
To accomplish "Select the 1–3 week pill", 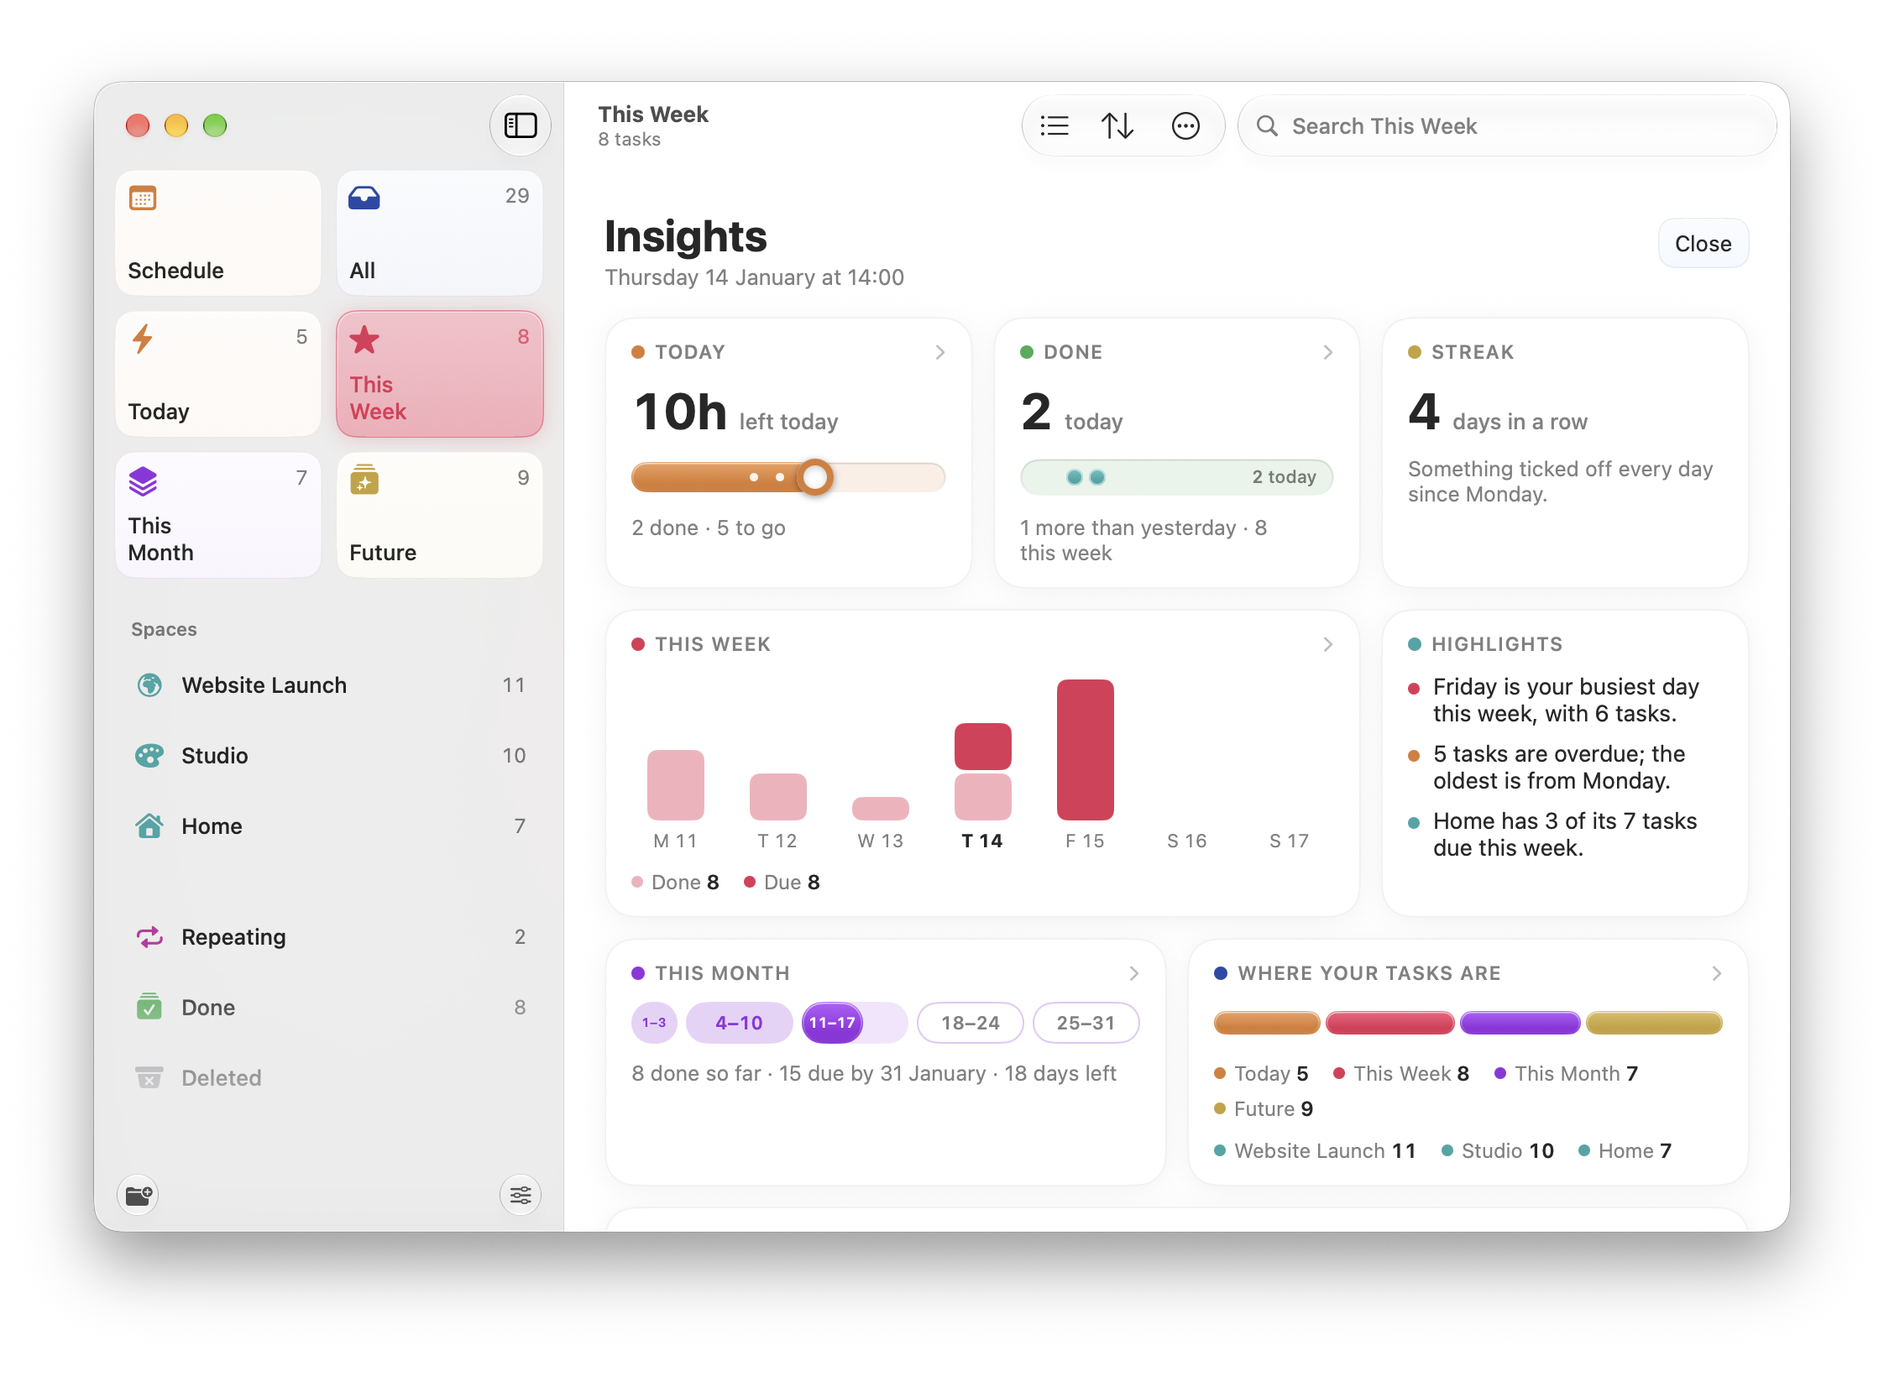I will click(654, 1022).
